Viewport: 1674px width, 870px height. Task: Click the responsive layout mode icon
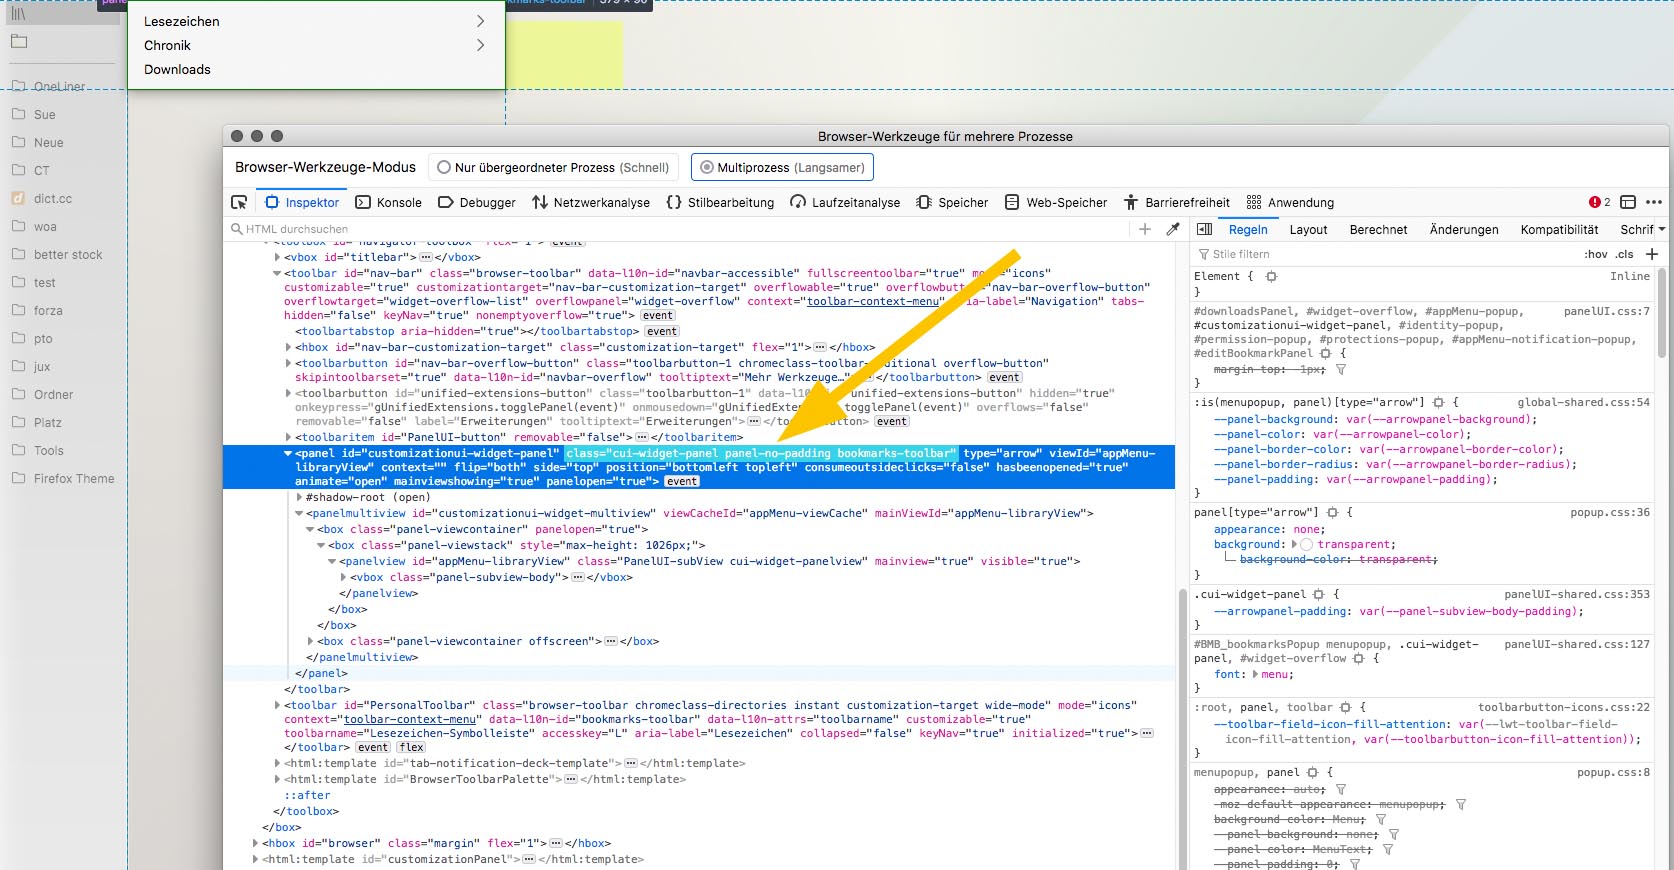pos(1628,202)
